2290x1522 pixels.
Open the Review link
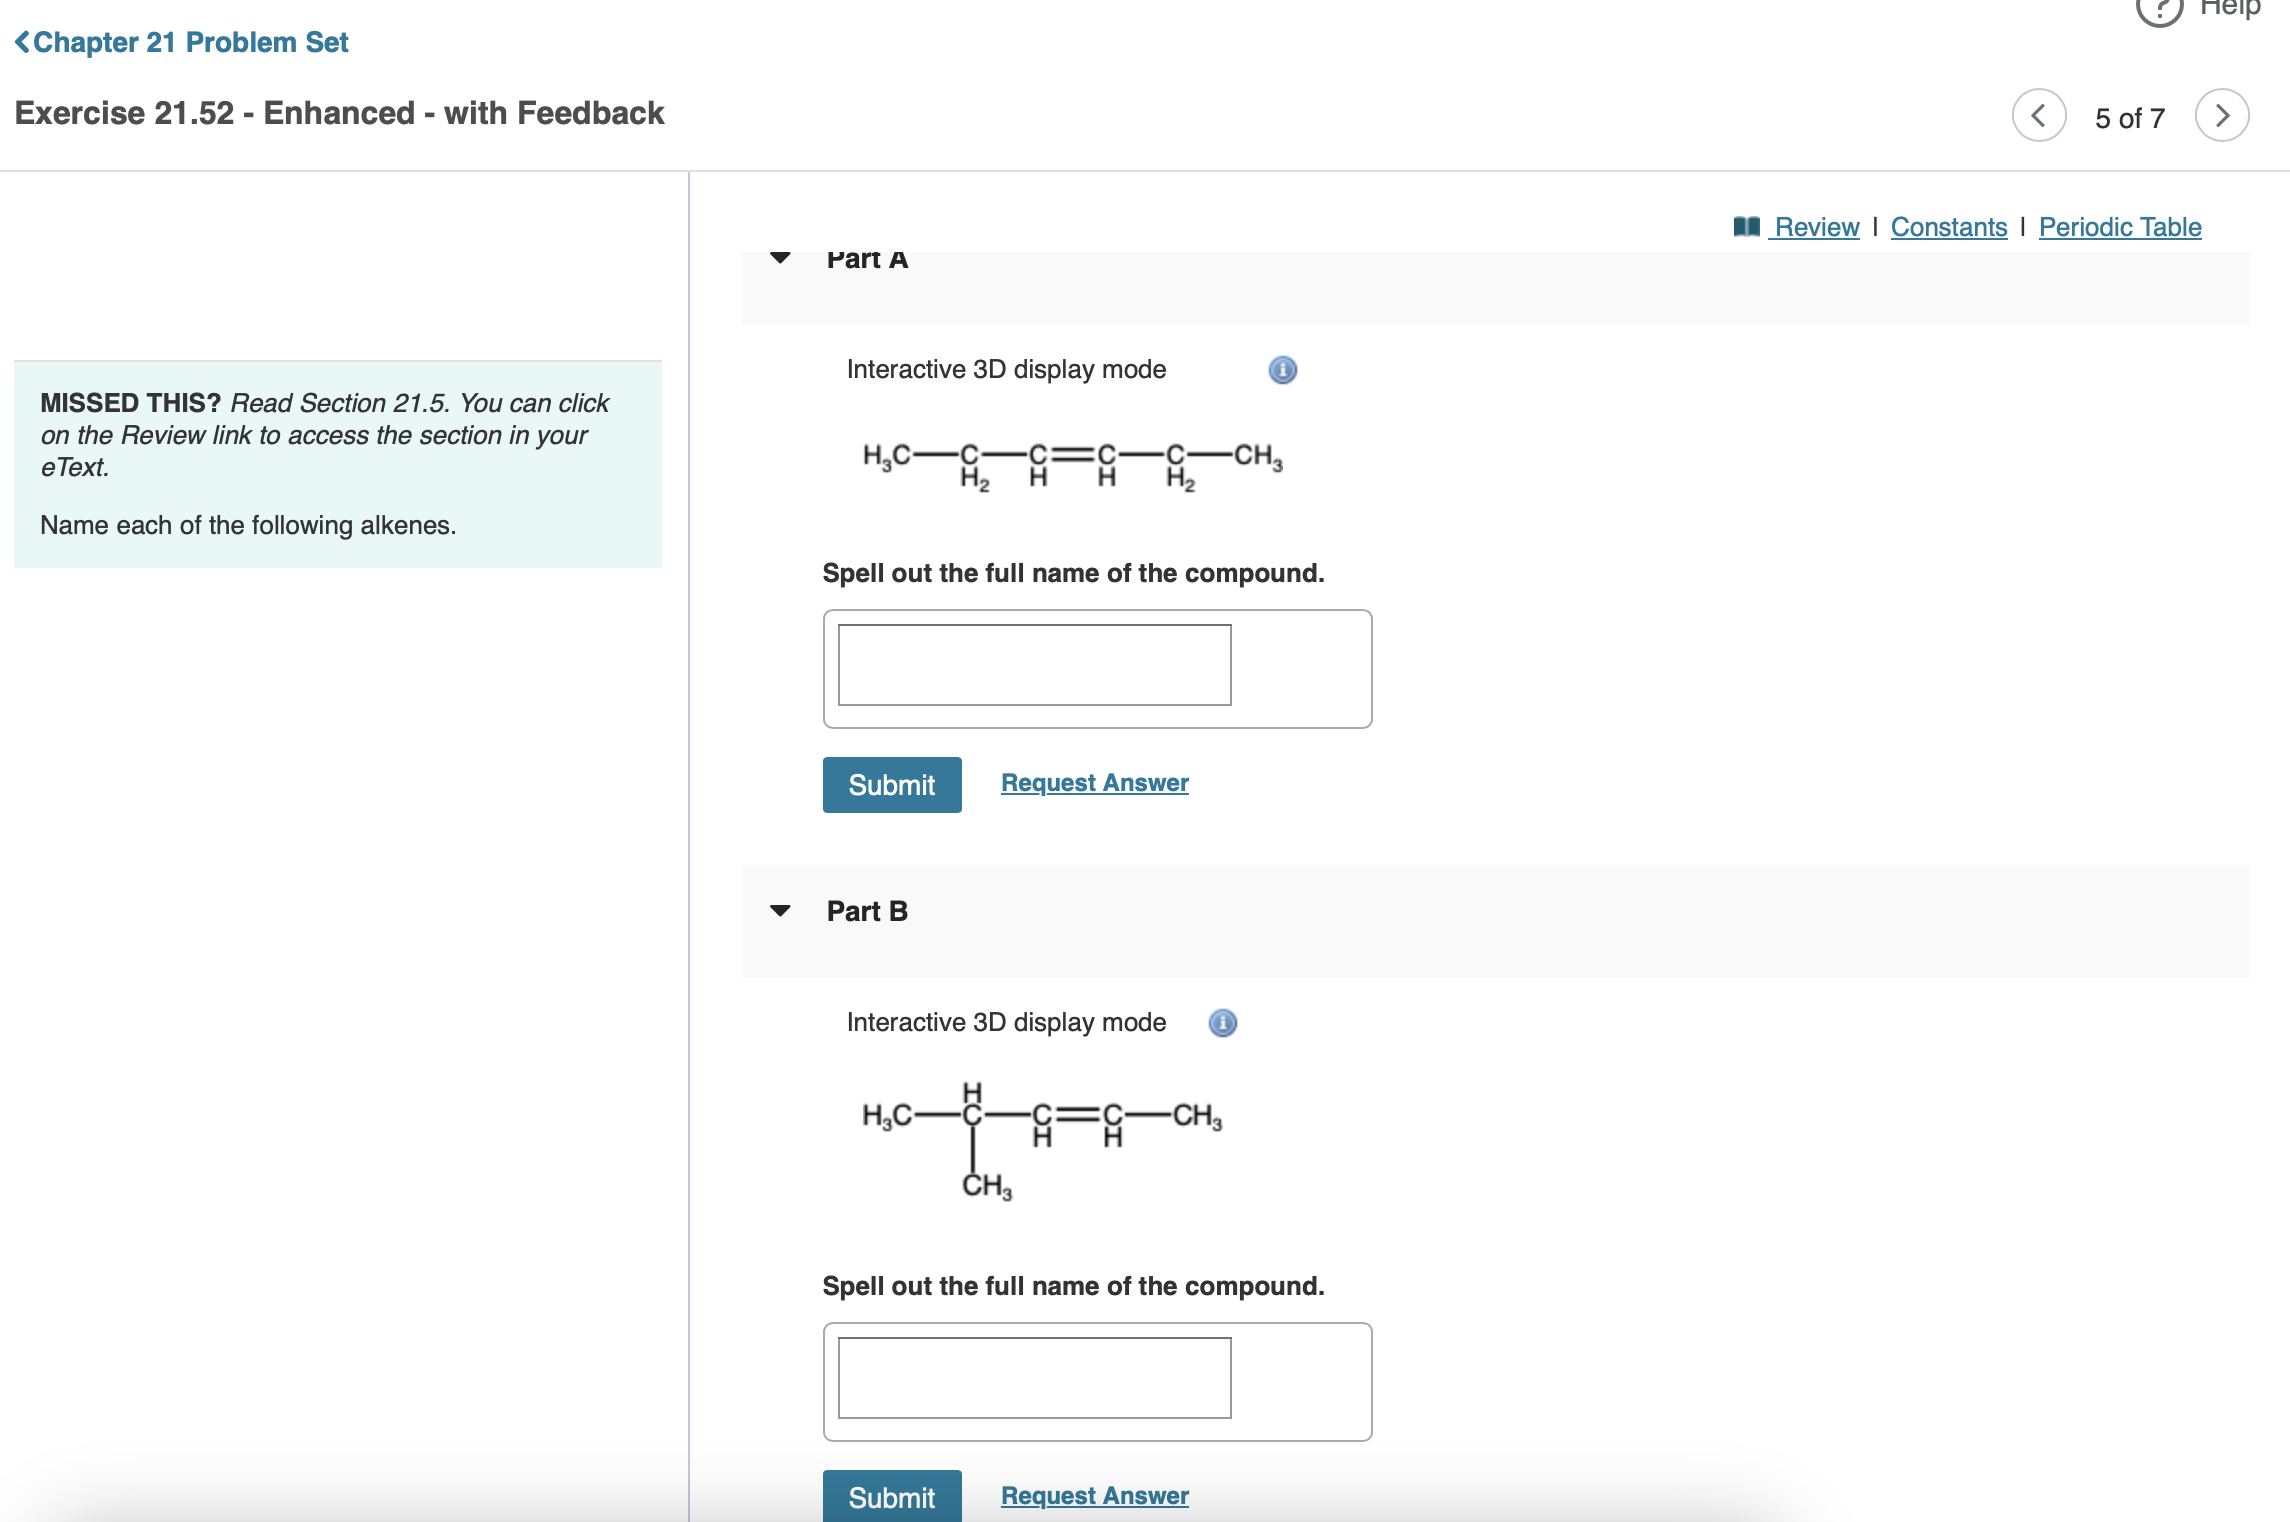1816,227
